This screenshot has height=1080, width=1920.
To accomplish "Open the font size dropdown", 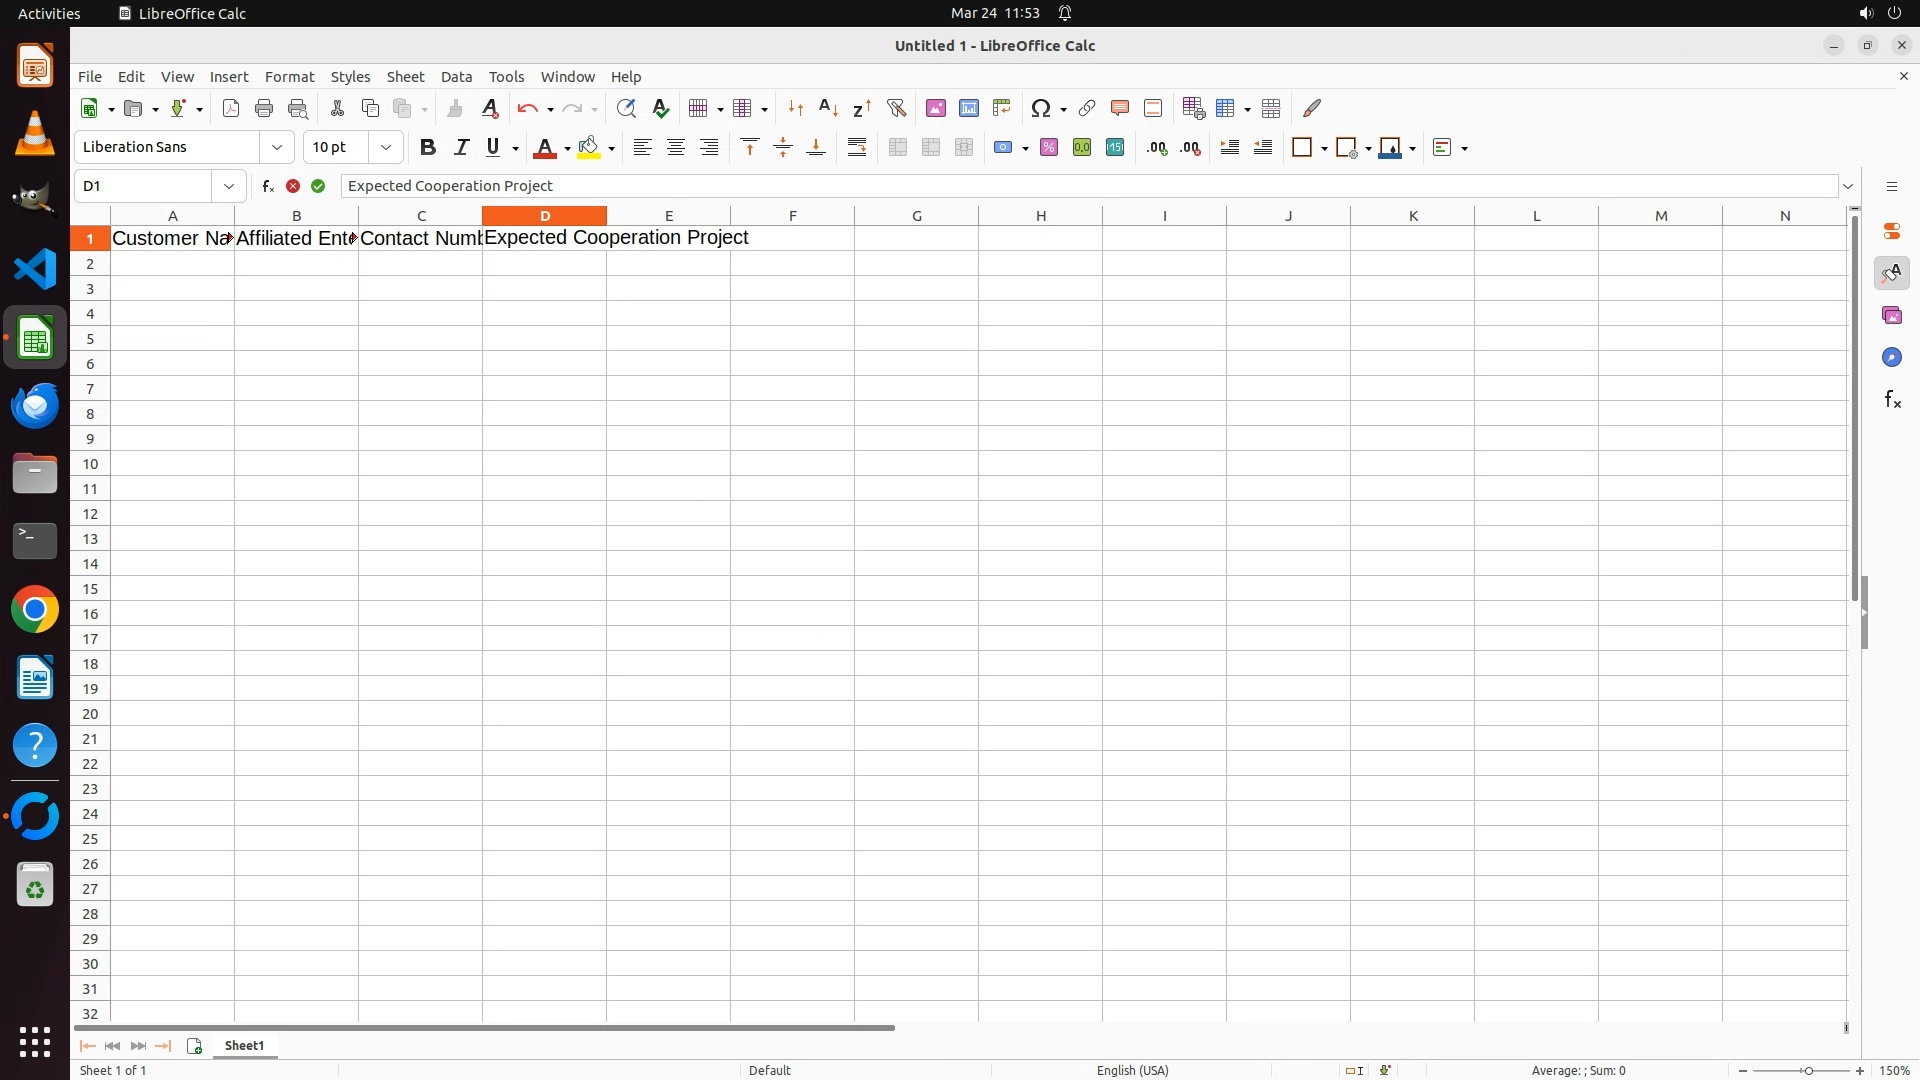I will pos(386,147).
